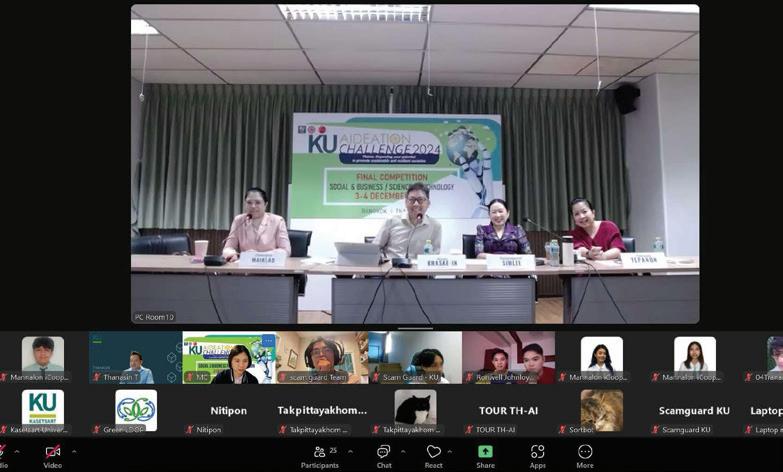
Task: Click muted mic icon on Thanasin T
Action: [x=97, y=378]
